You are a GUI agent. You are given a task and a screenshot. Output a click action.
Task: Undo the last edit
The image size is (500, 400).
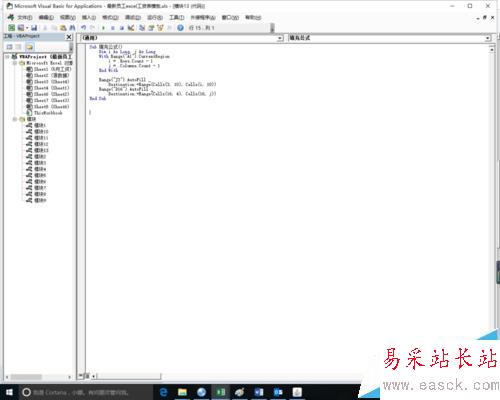pos(84,28)
